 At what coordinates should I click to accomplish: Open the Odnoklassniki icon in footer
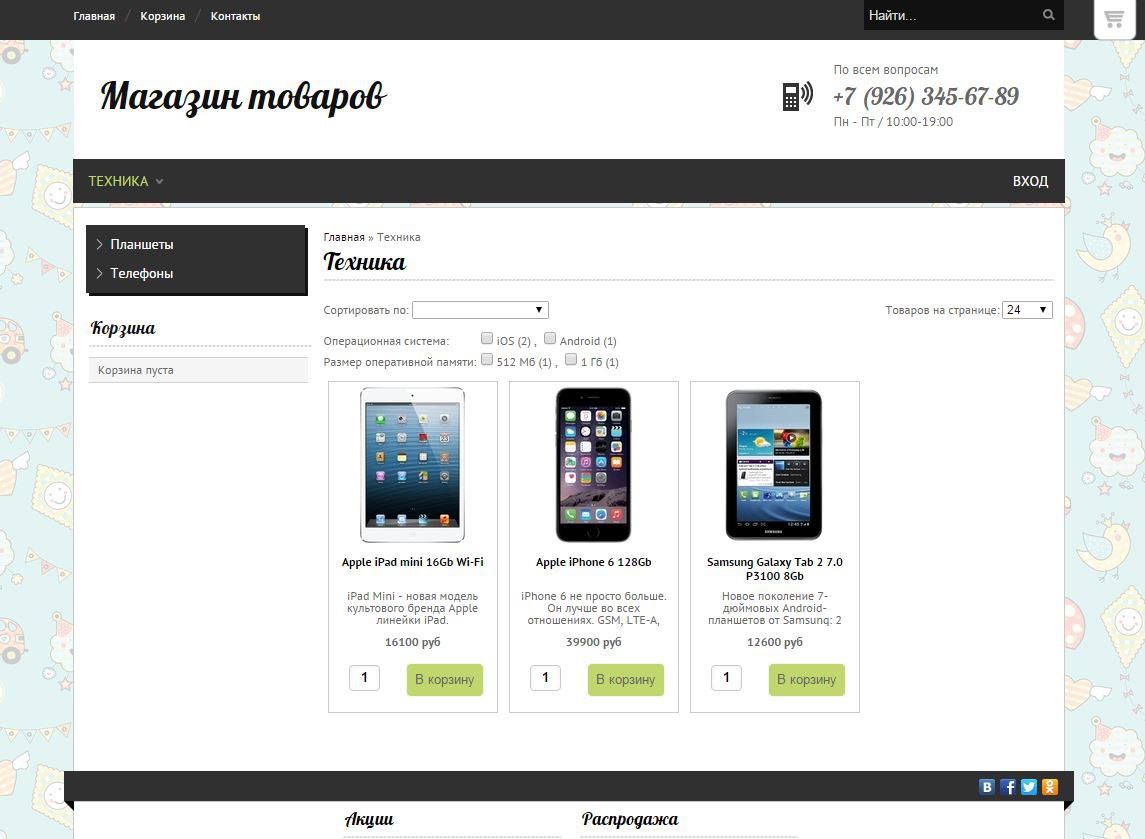click(x=1050, y=786)
